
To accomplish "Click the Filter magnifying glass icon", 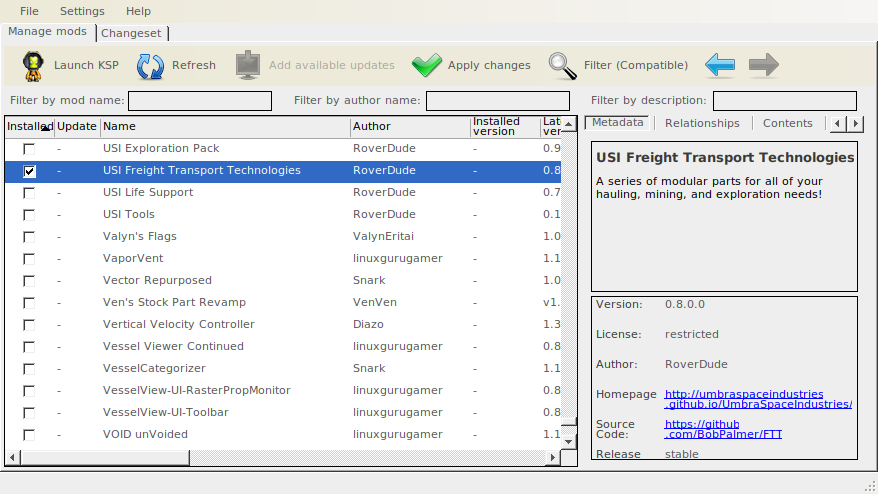I will click(562, 66).
